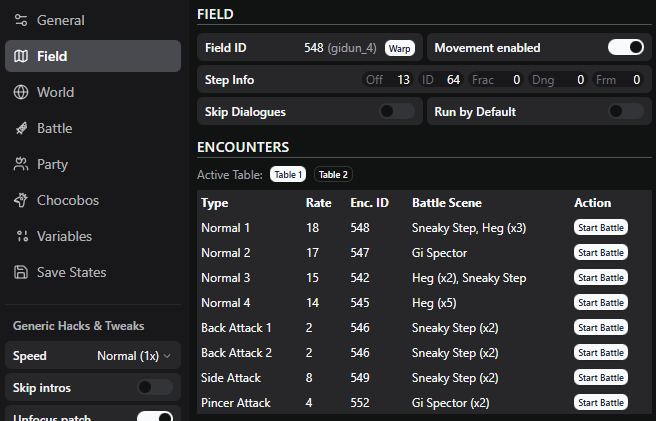Click the Heg (x5) battle scene text

(x=434, y=303)
